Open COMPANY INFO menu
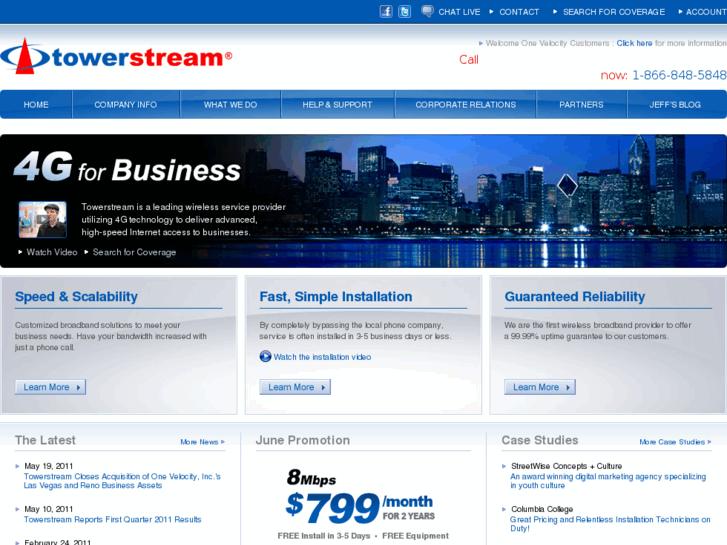Screen dimensions: 727x545 (x=126, y=105)
